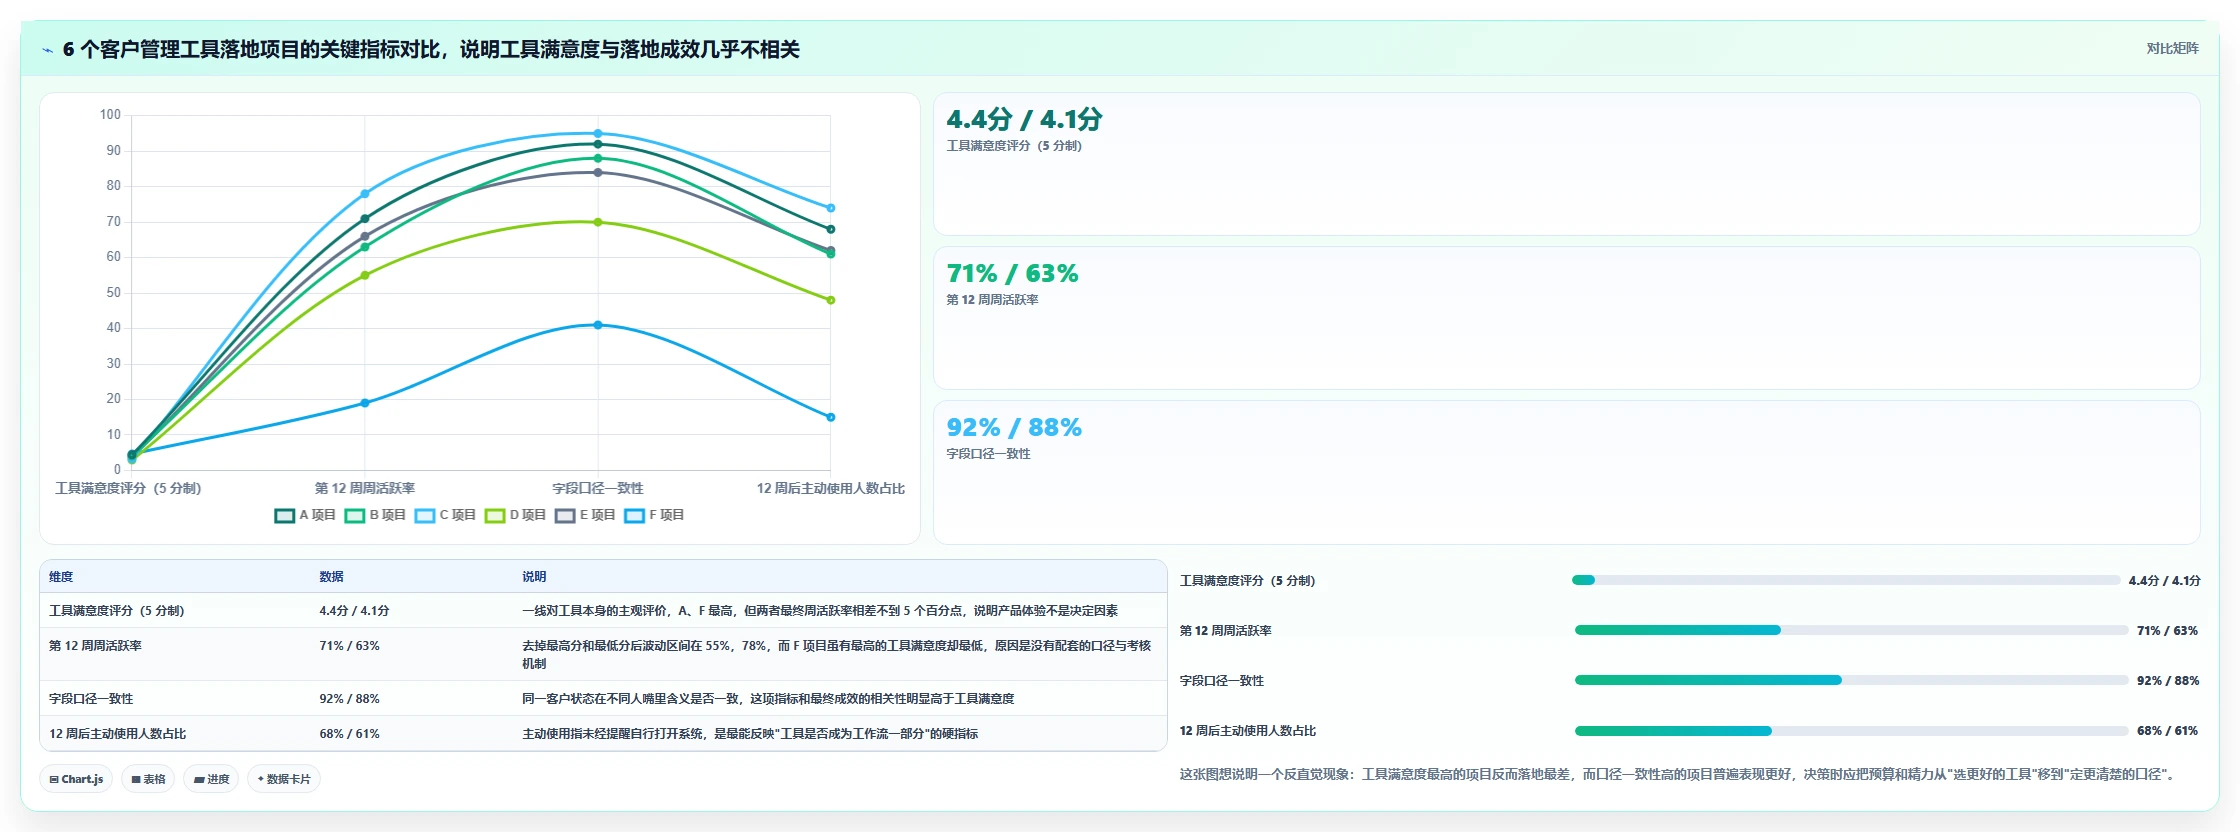The height and width of the screenshot is (832, 2240).
Task: Click x-axis label 第 12 周周活跃率 in chart
Action: pos(365,489)
